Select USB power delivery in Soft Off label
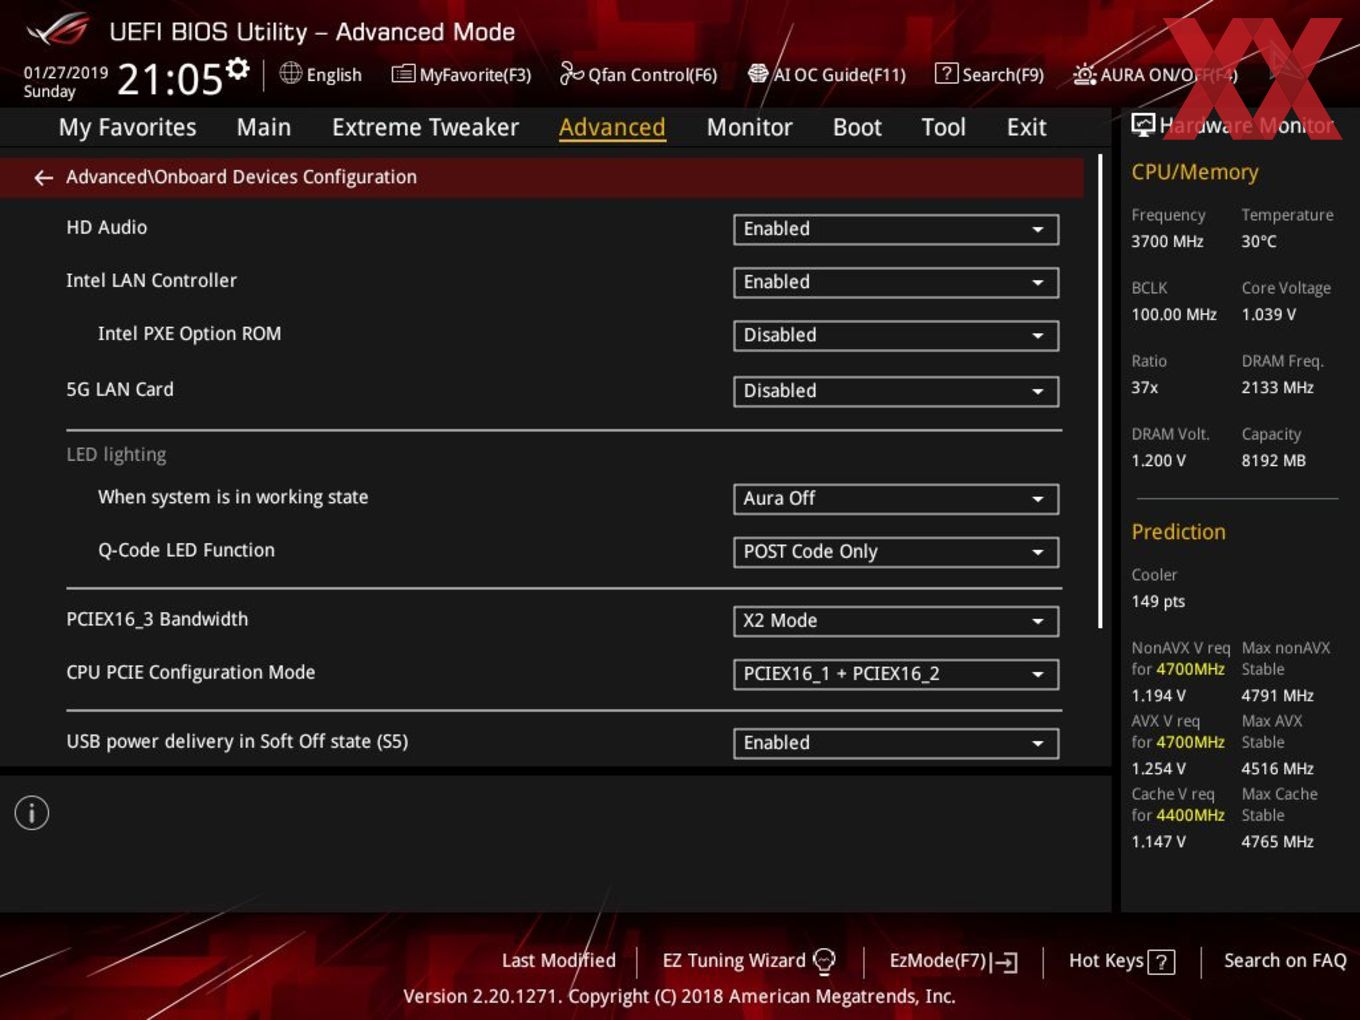 coord(237,742)
